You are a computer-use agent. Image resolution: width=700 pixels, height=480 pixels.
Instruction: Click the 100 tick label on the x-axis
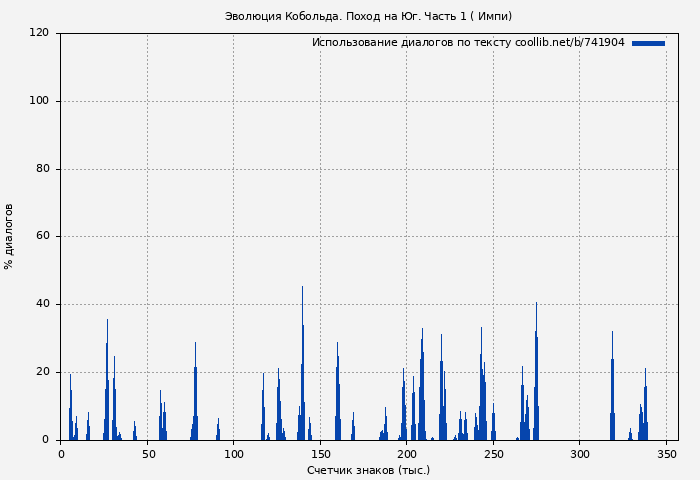[x=234, y=454]
